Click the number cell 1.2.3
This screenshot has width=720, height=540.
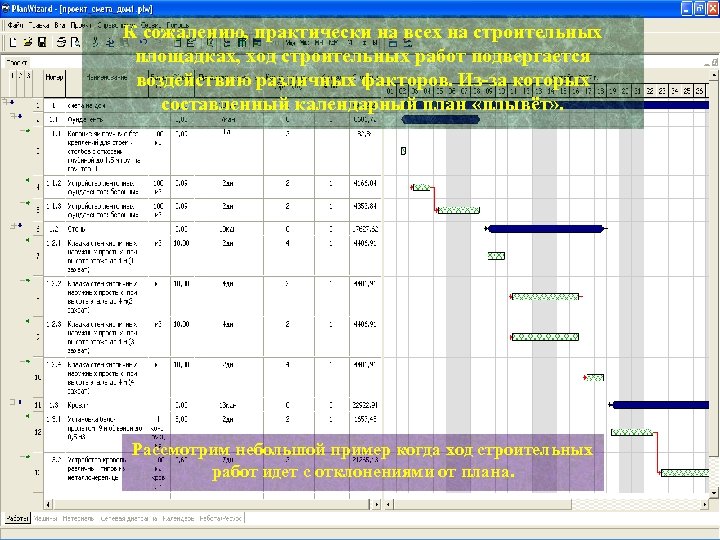pos(54,337)
